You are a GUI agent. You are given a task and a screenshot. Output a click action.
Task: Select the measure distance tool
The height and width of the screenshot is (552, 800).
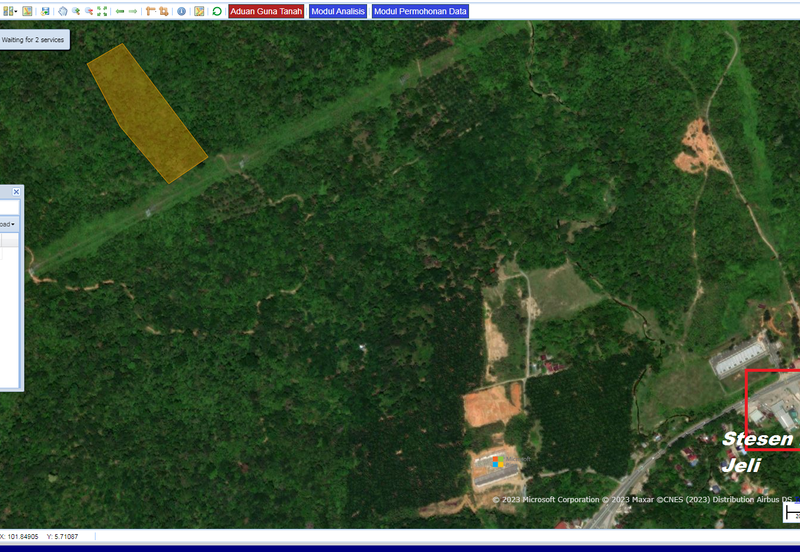(x=151, y=11)
